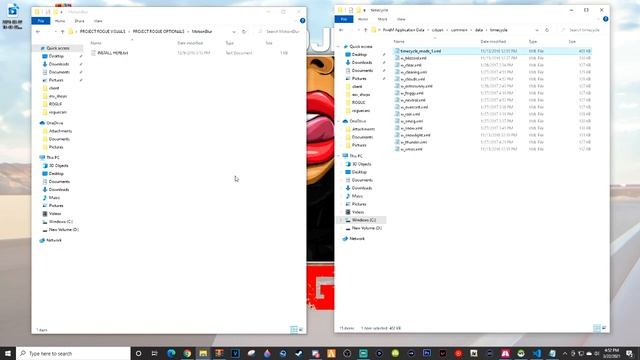Image resolution: width=640 pixels, height=360 pixels.
Task: Open the notification center icon
Action: 629,353
